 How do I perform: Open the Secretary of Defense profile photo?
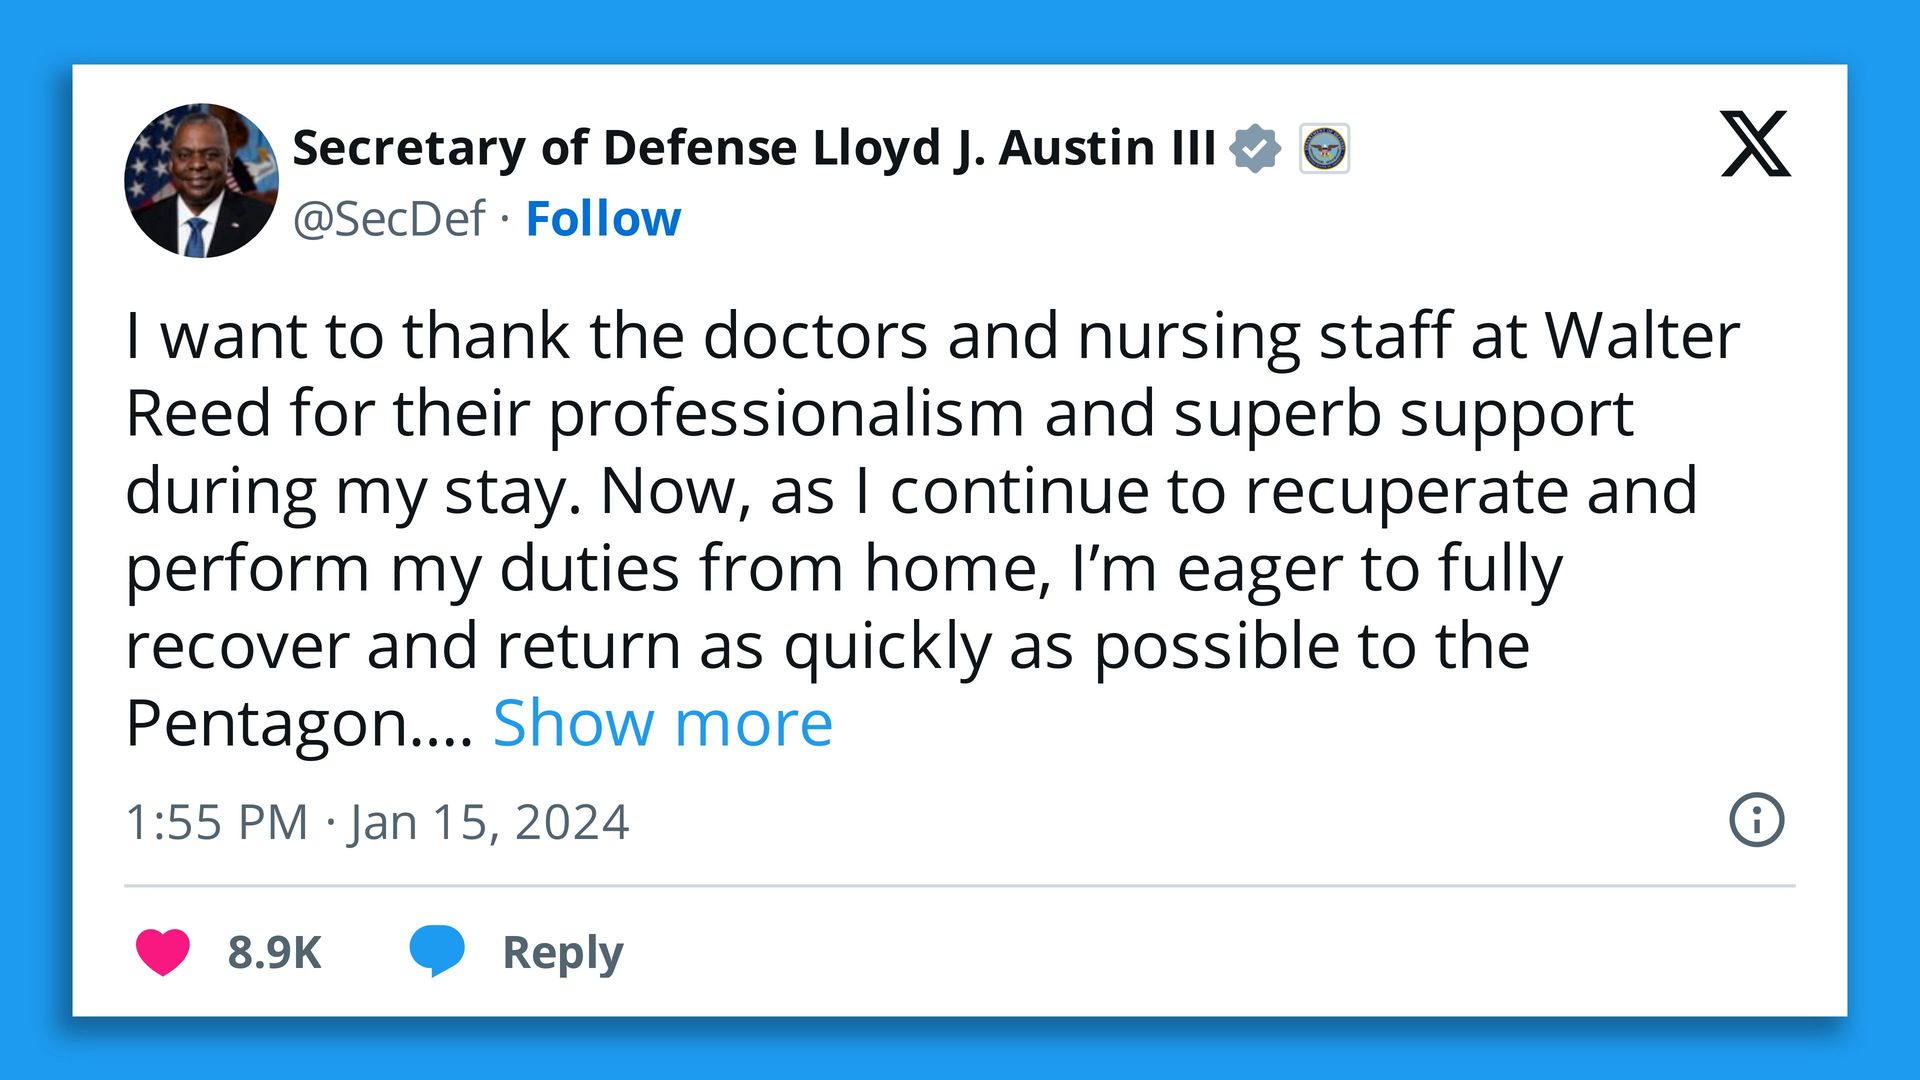(201, 181)
